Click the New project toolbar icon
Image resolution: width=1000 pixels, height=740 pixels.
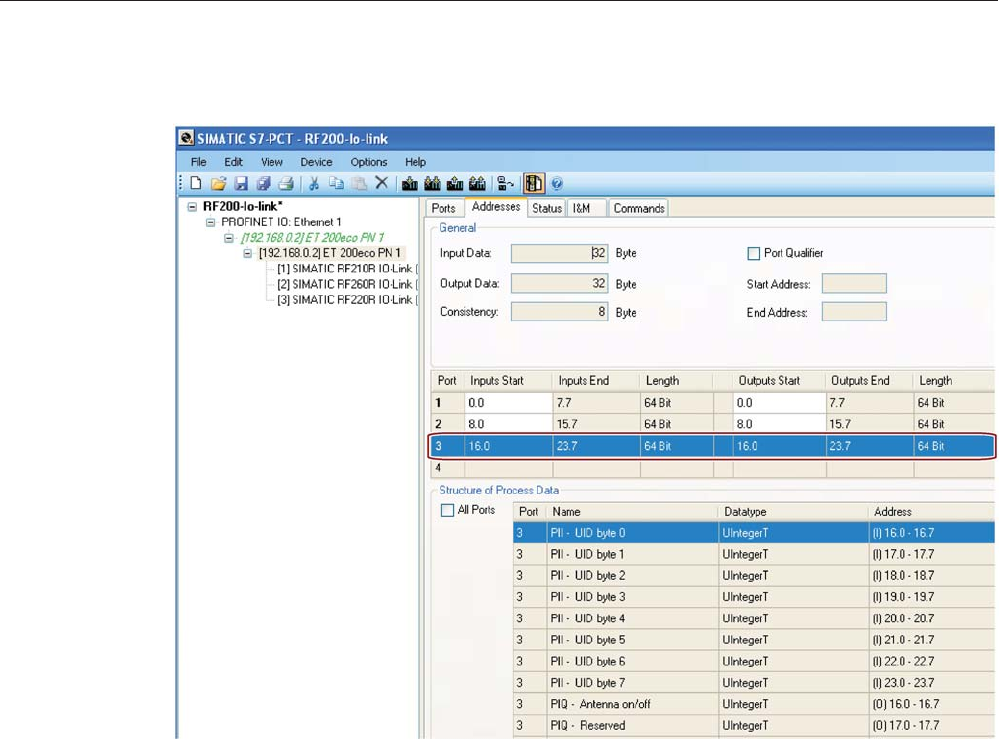(x=196, y=184)
